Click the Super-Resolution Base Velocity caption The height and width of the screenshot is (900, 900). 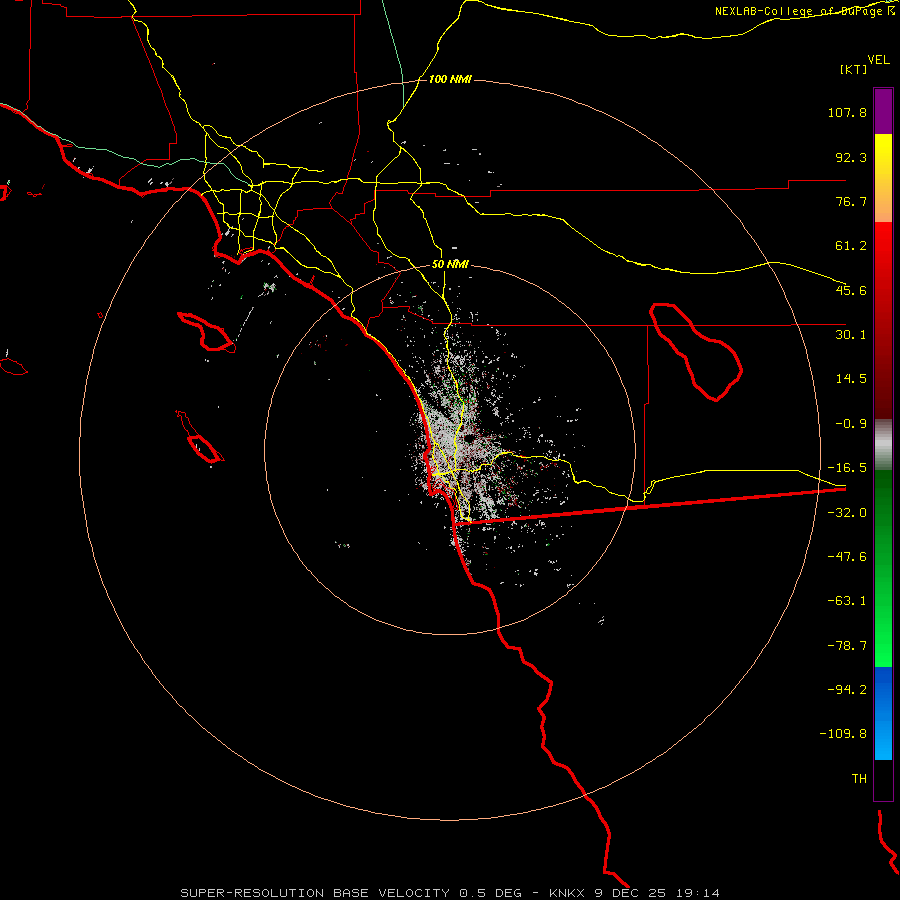click(x=450, y=893)
